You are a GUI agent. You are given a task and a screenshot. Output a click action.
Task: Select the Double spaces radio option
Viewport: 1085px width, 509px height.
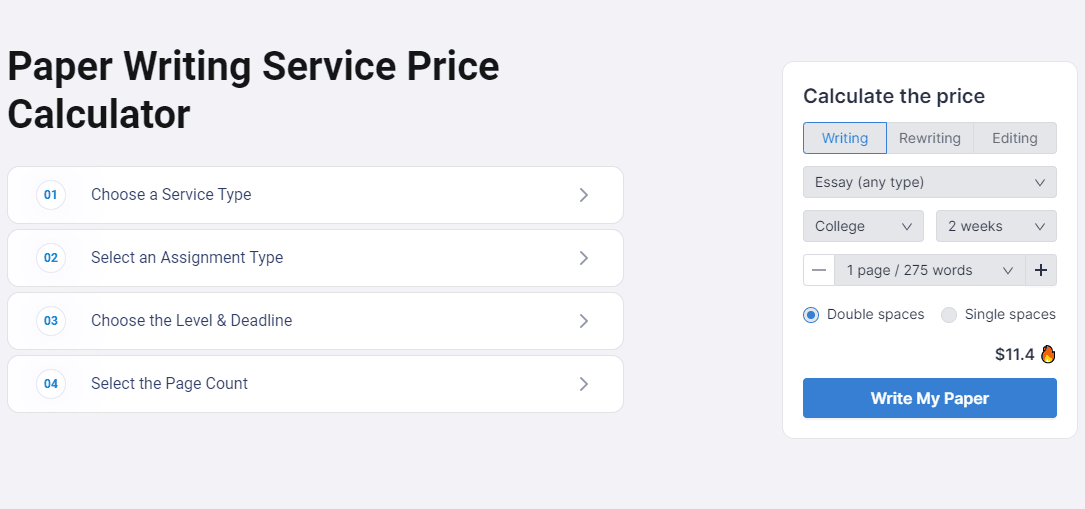click(x=811, y=315)
